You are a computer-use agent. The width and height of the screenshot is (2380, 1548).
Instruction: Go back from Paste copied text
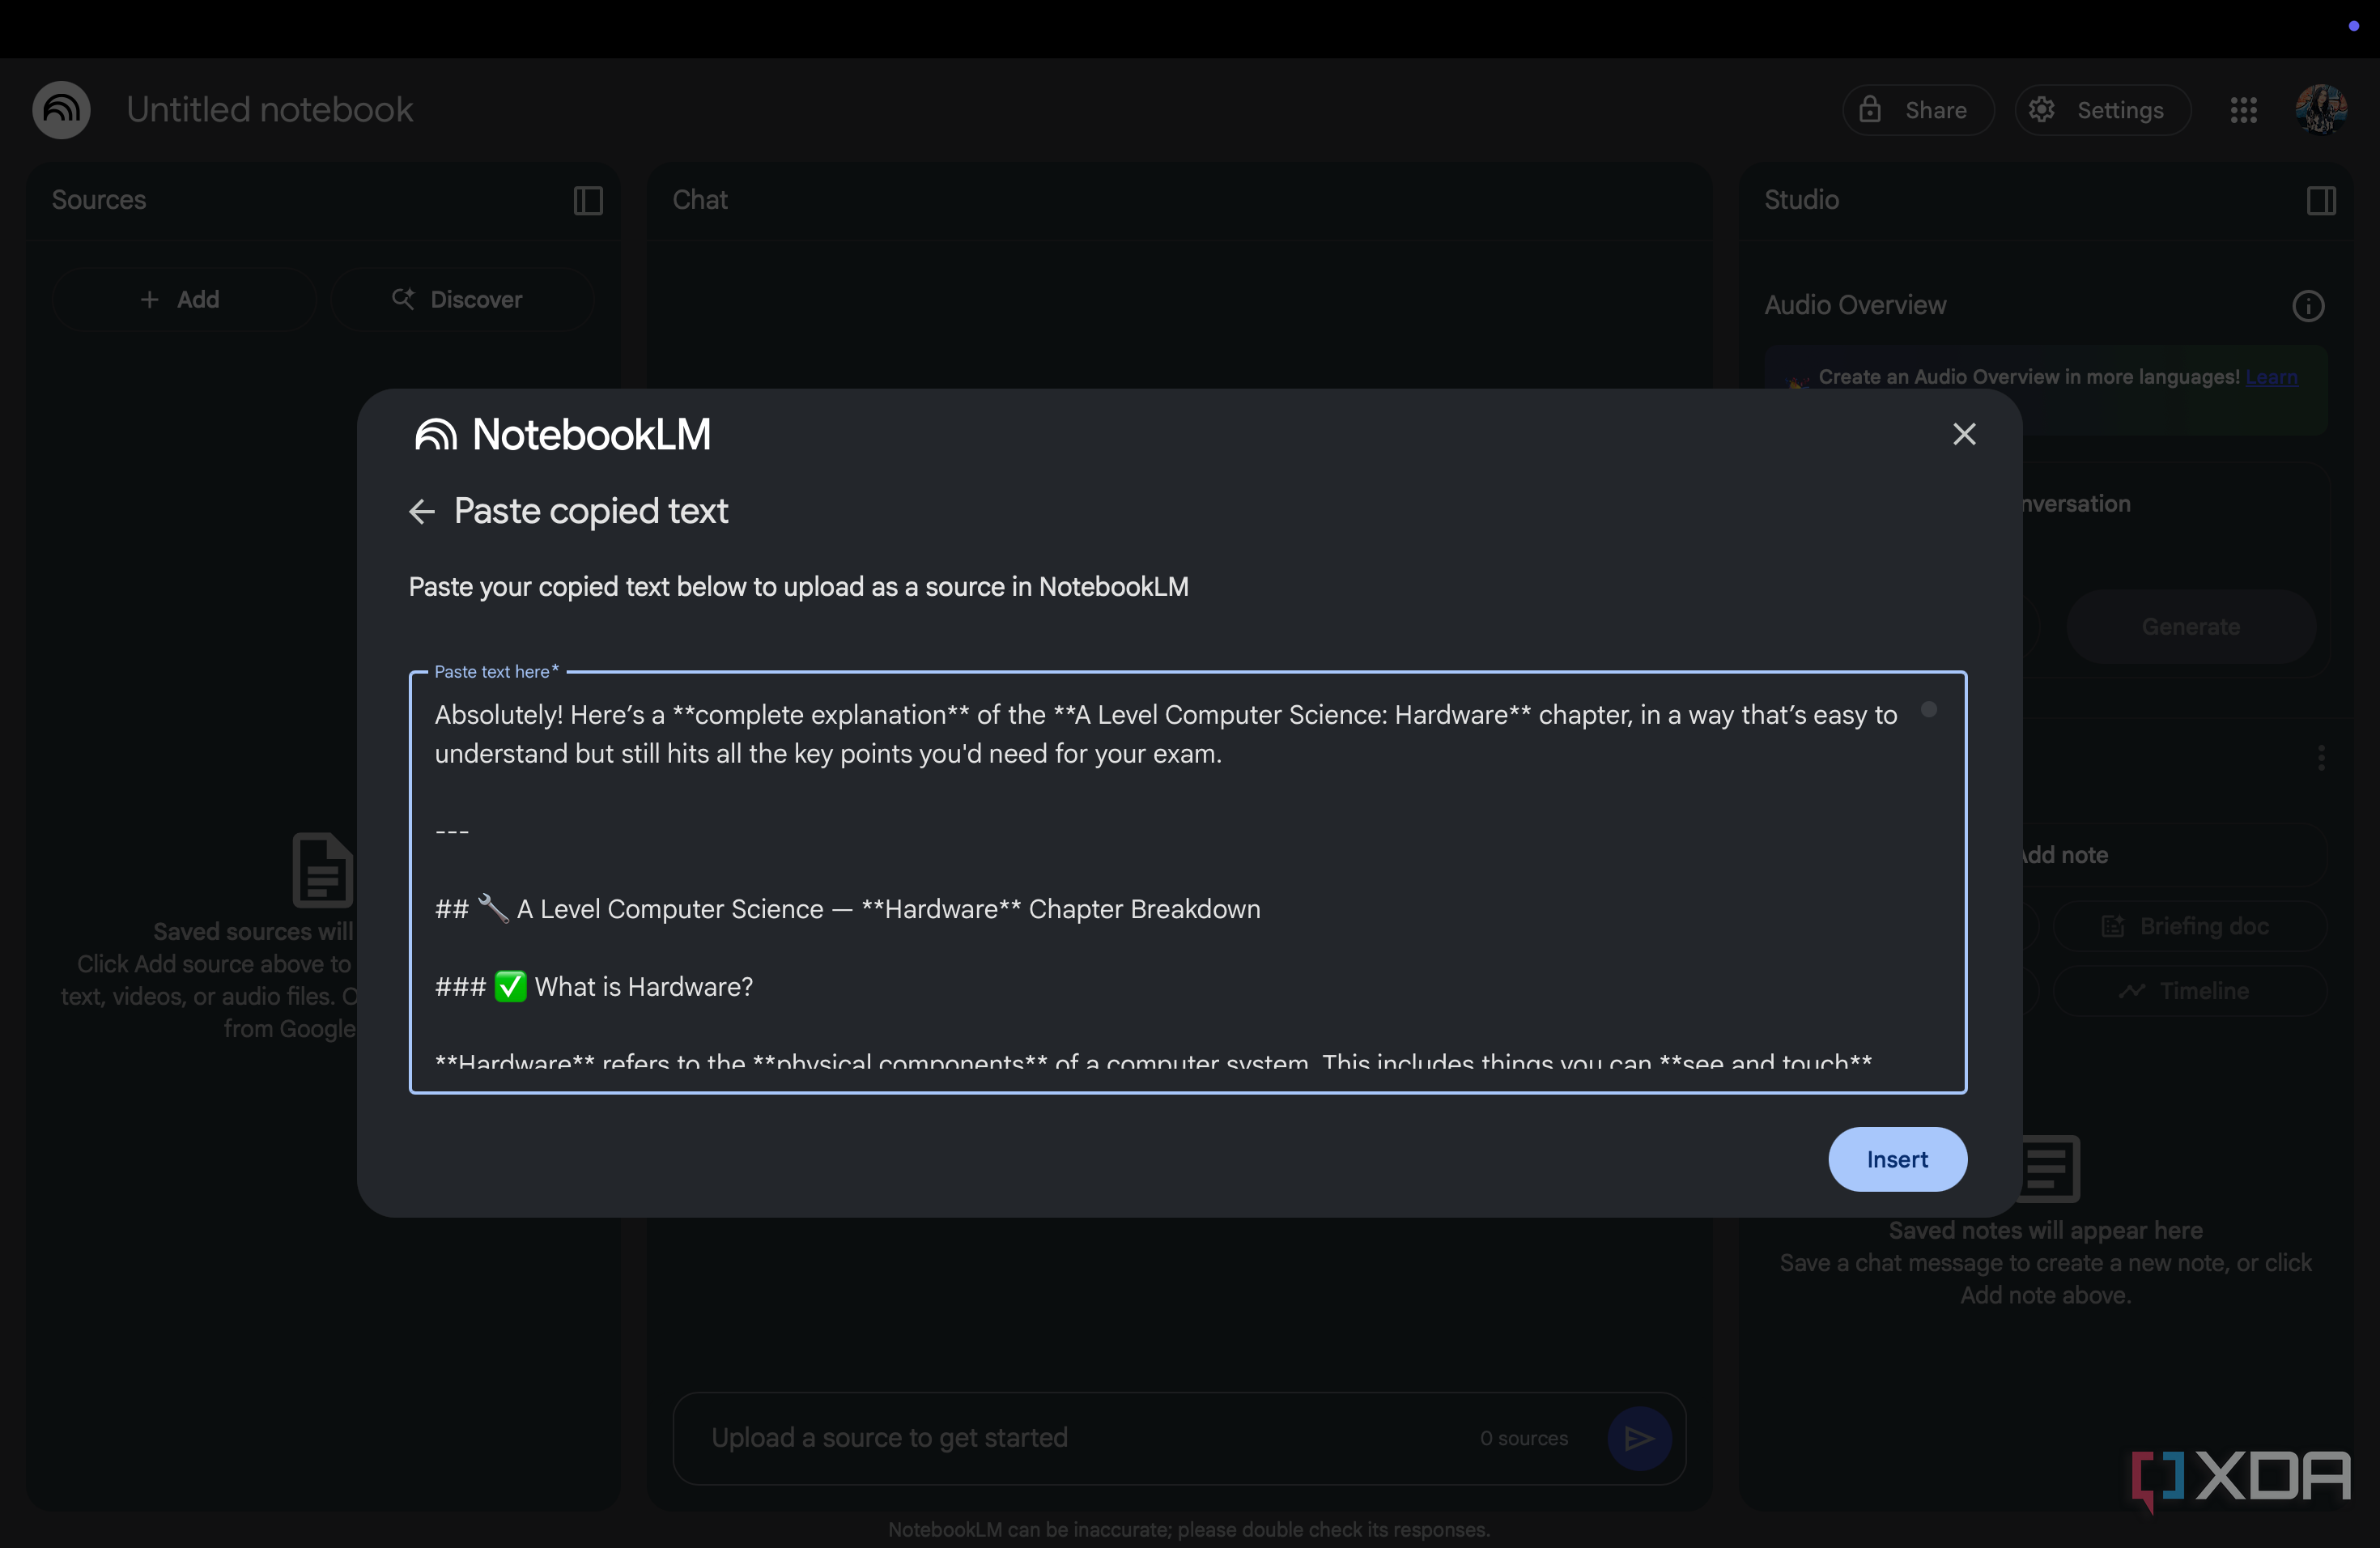click(x=422, y=512)
